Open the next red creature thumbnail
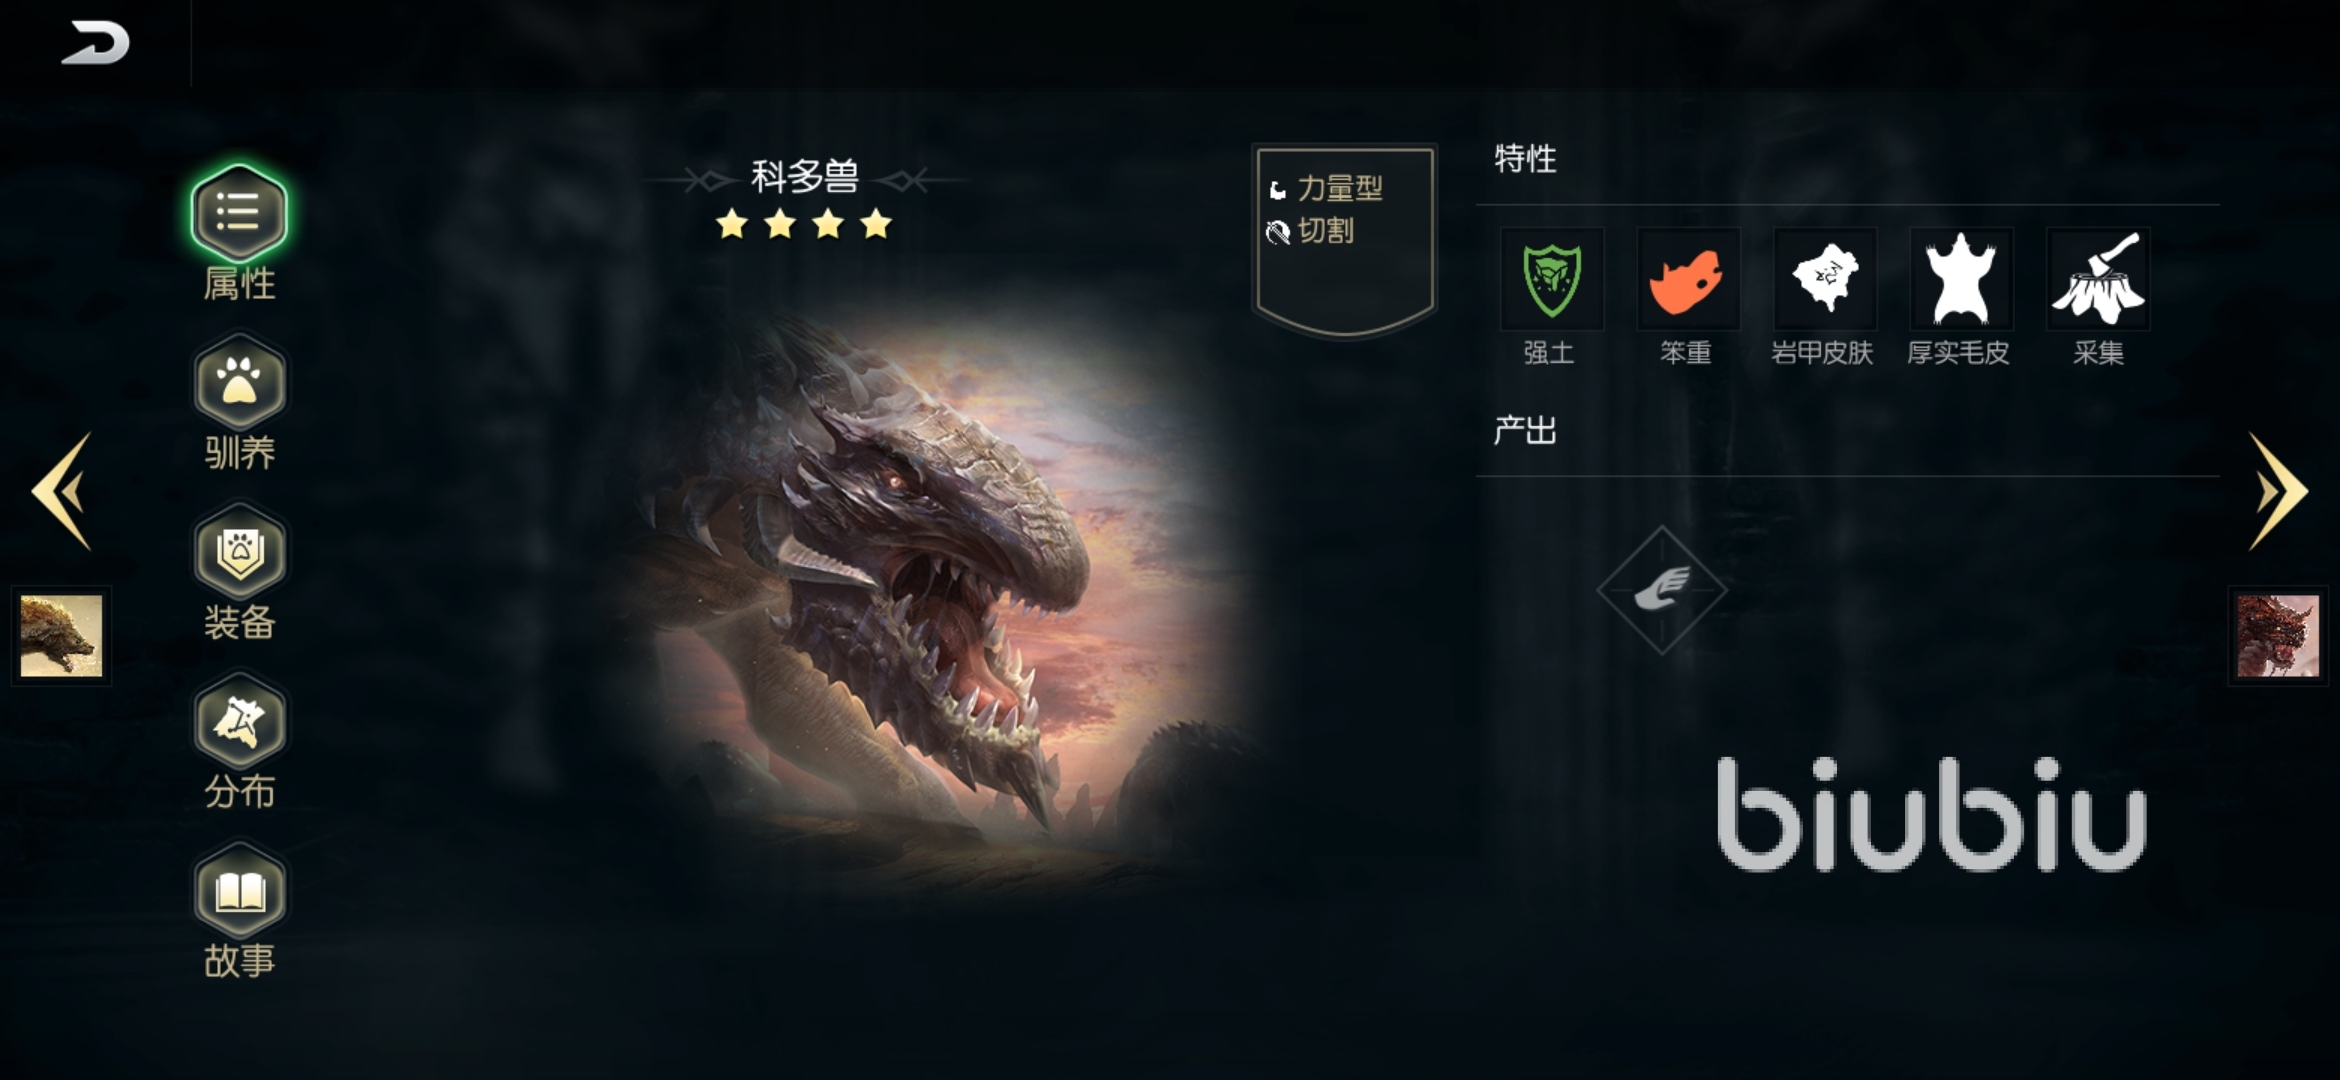The height and width of the screenshot is (1080, 2340). pos(2277,636)
